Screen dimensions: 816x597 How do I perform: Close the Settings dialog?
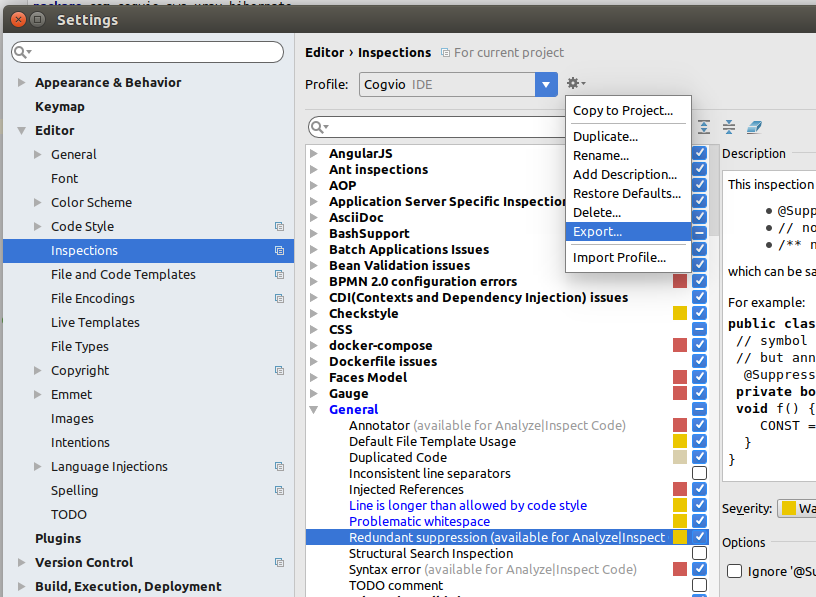(18, 20)
